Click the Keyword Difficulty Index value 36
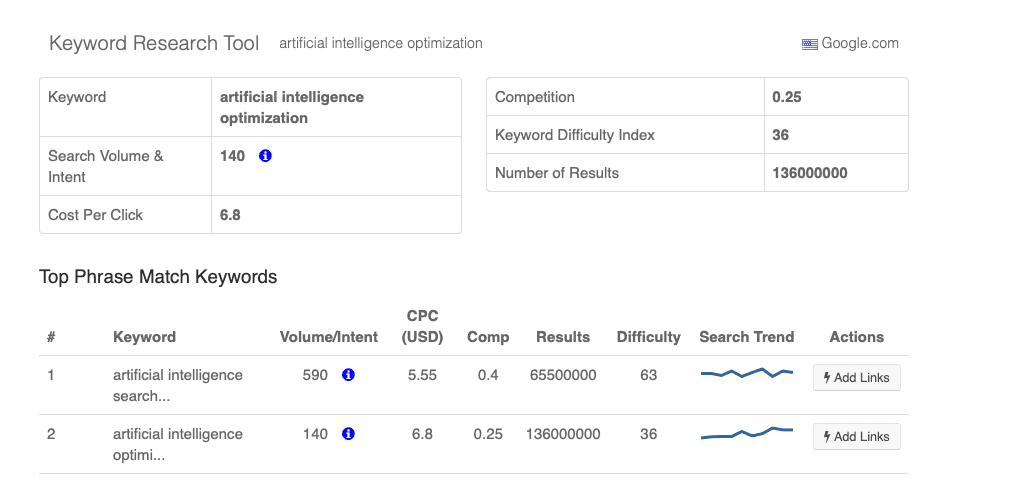This screenshot has width=1013, height=478. [x=781, y=135]
